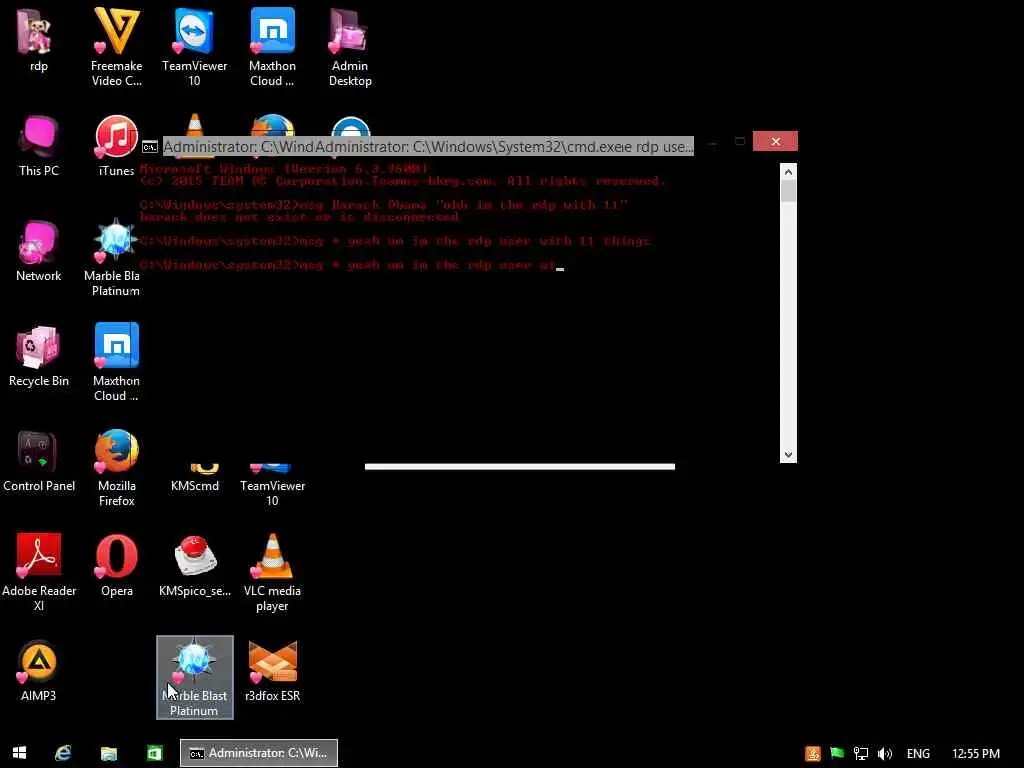Click the cmd scrollbar up arrow
Image resolution: width=1024 pixels, height=768 pixels.
pos(788,172)
